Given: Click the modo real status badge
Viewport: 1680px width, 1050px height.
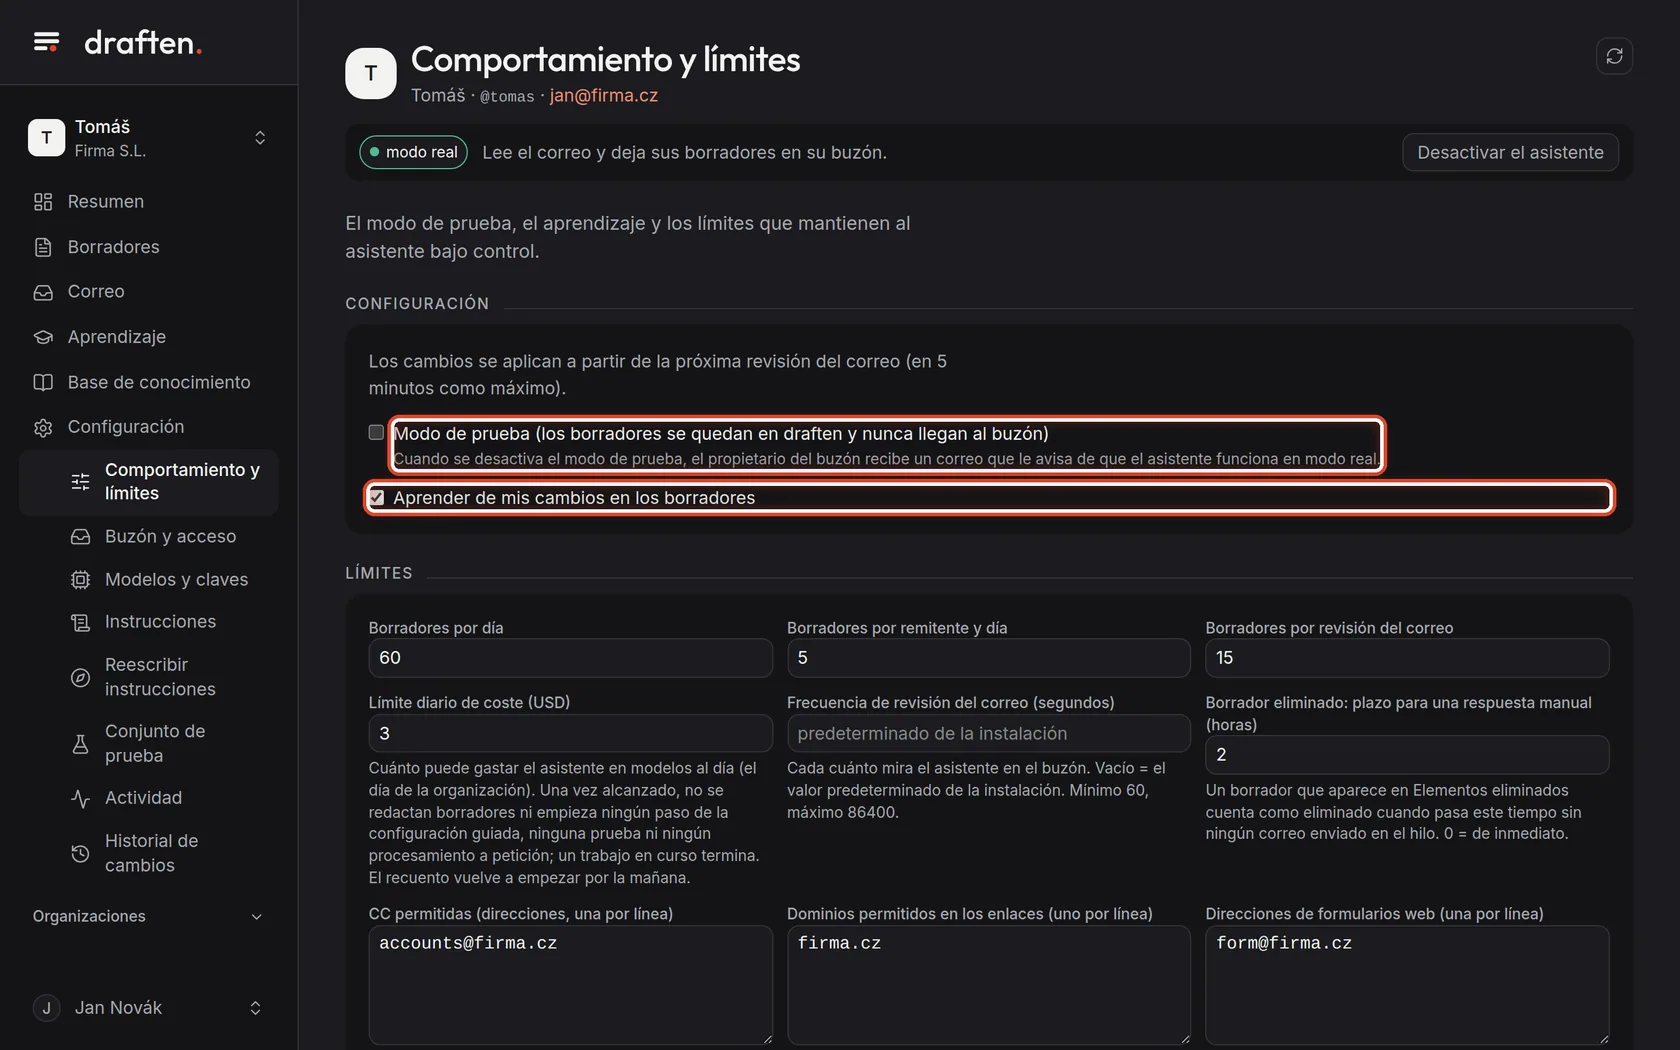Looking at the screenshot, I should click(413, 152).
